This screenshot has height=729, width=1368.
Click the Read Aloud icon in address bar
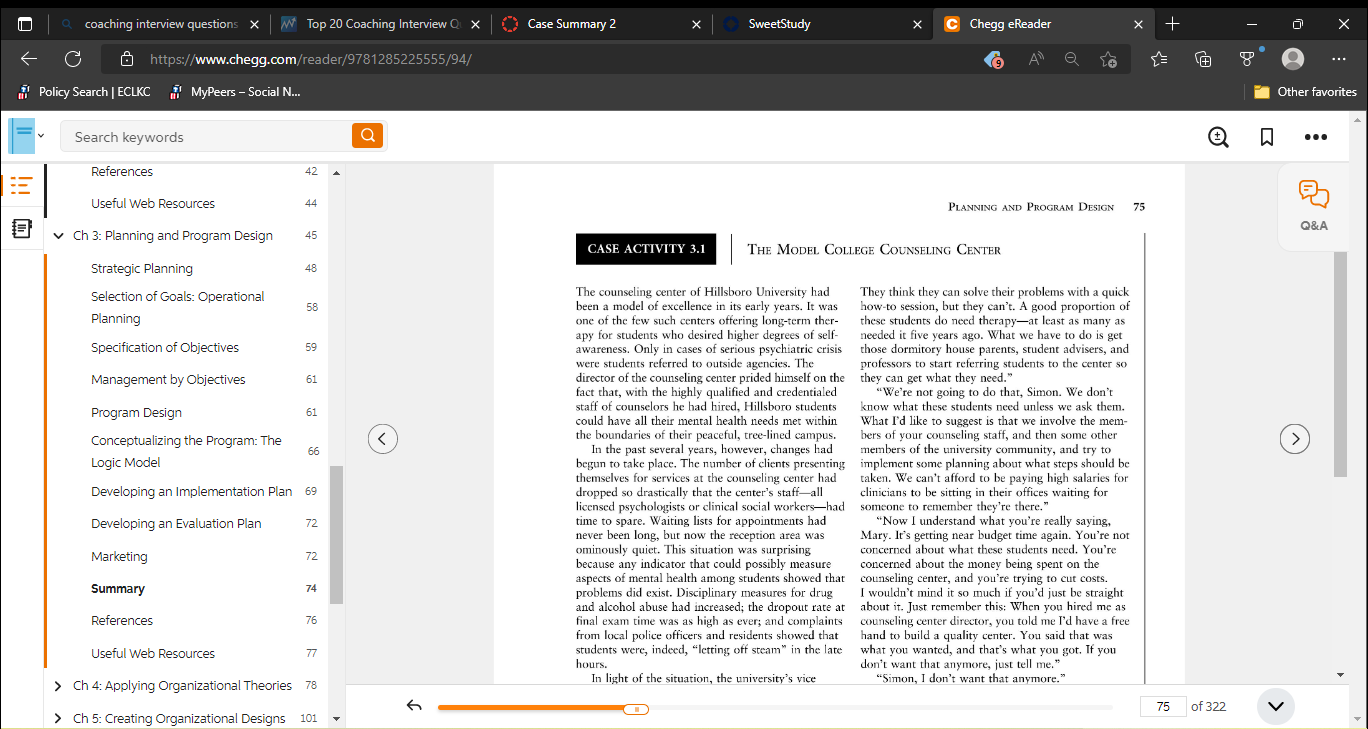point(1036,59)
